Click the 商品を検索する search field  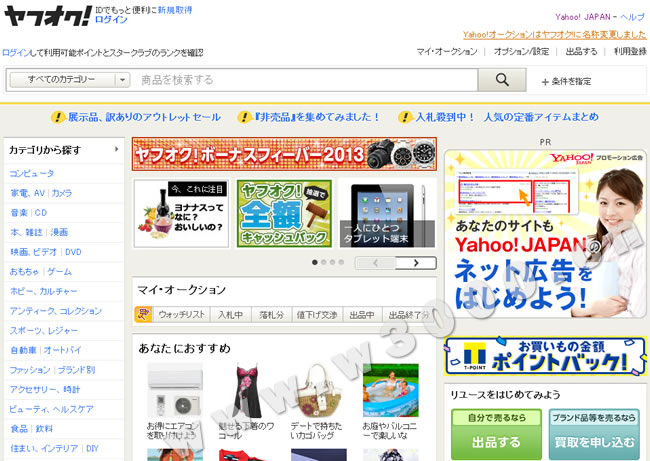pos(306,80)
